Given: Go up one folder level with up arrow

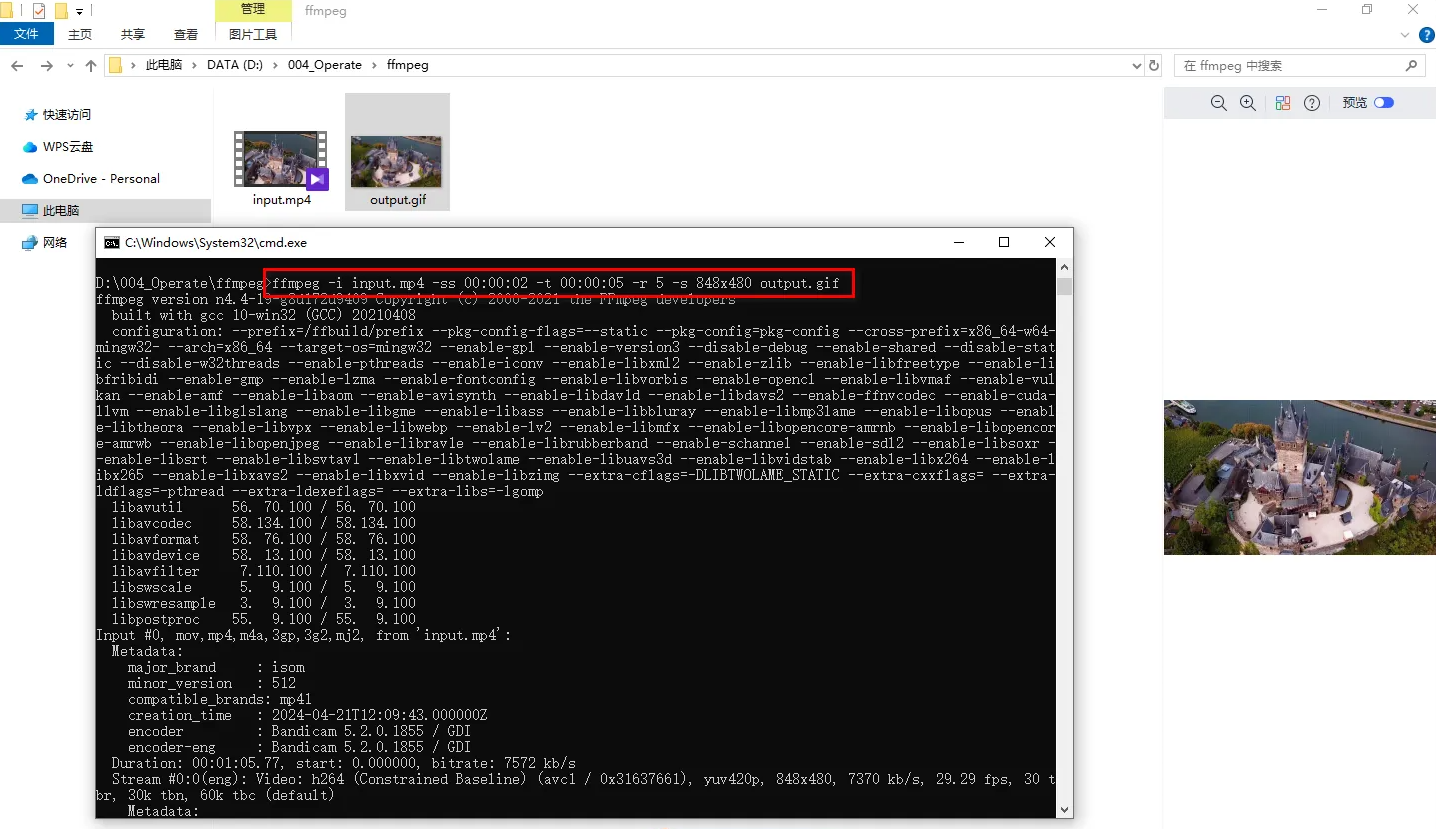Looking at the screenshot, I should point(91,65).
